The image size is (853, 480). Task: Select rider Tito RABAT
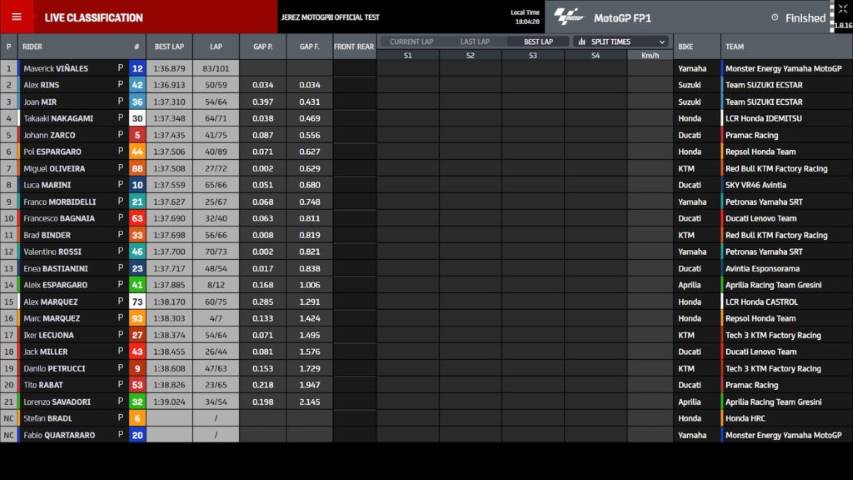(43, 385)
